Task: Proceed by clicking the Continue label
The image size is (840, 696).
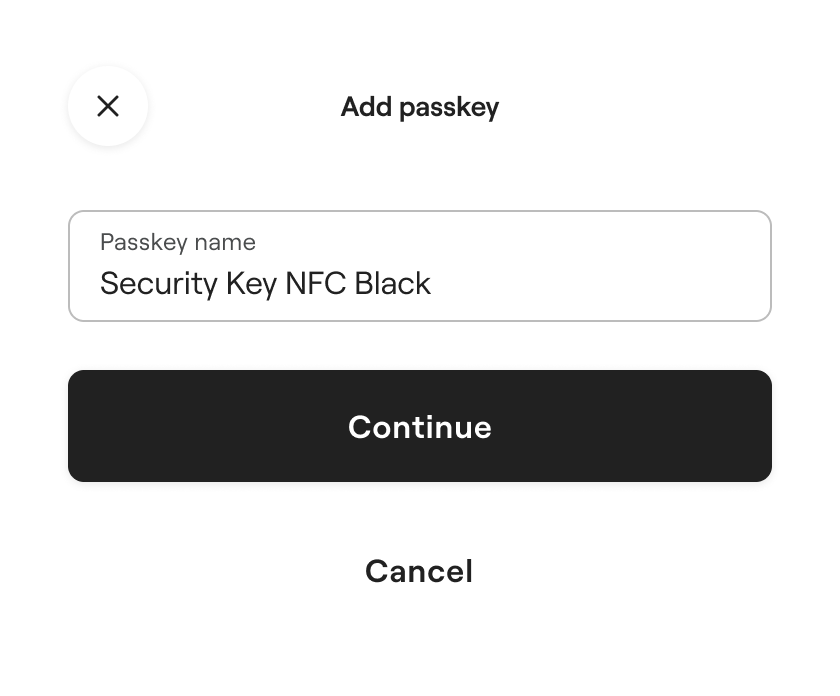Action: (x=420, y=427)
